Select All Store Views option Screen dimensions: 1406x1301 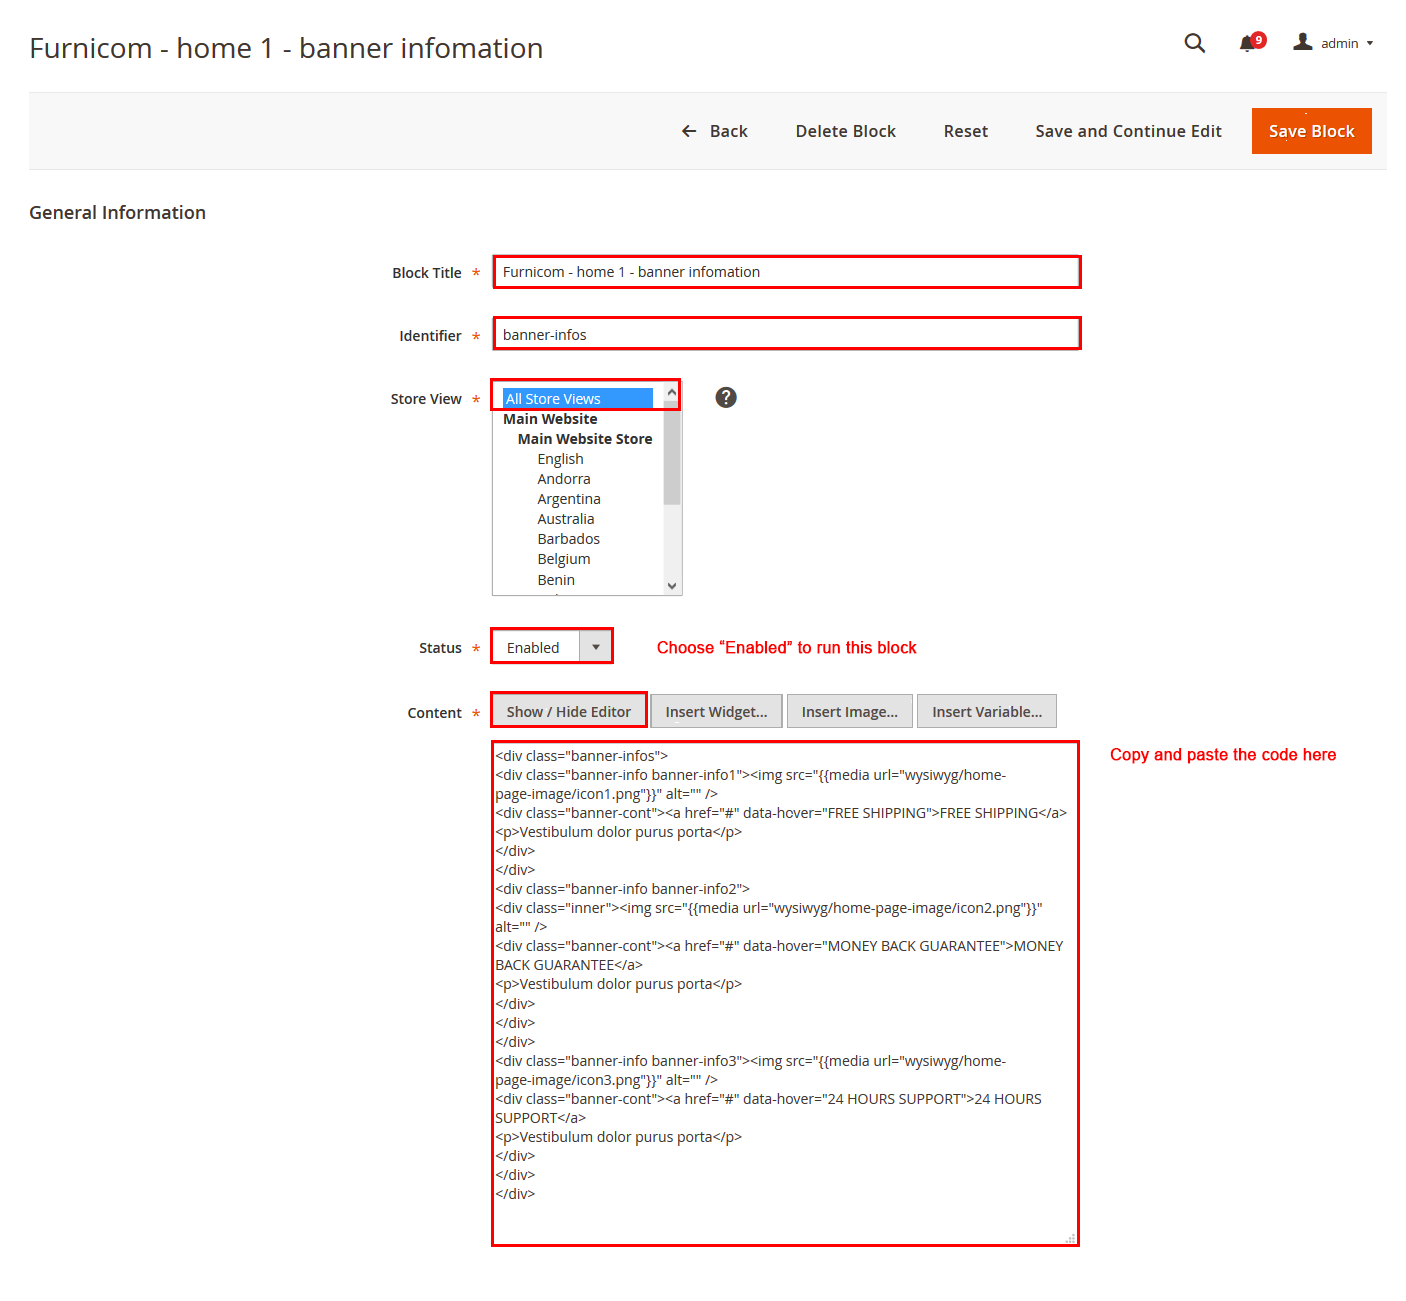tap(578, 398)
